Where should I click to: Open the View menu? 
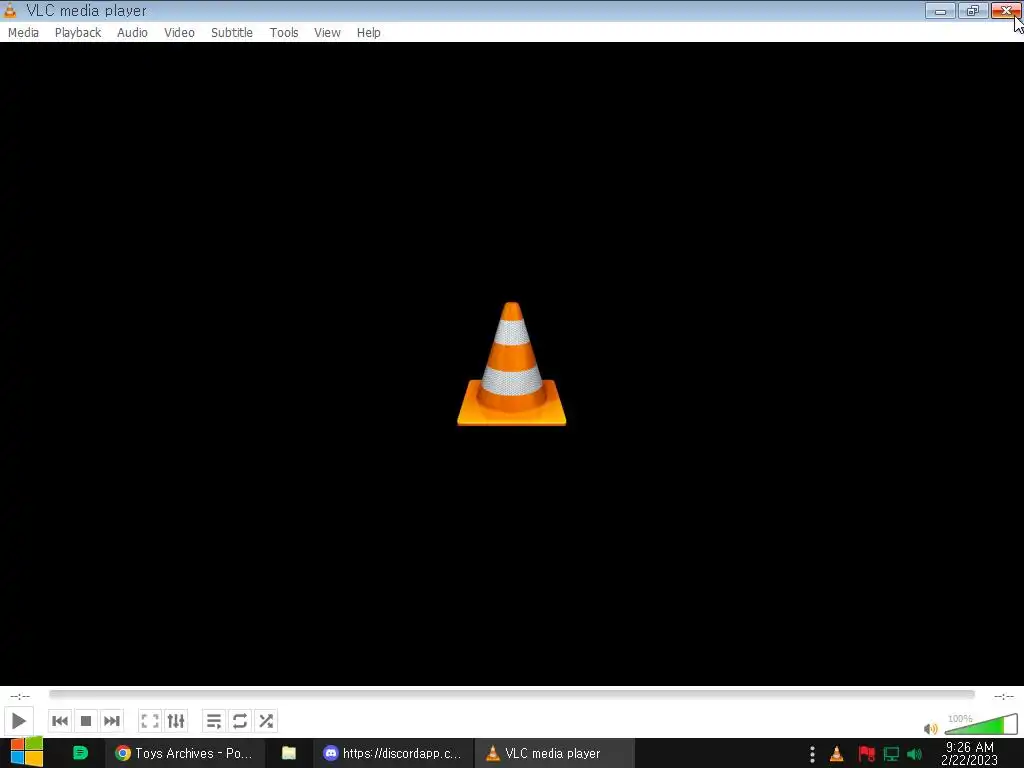327,33
